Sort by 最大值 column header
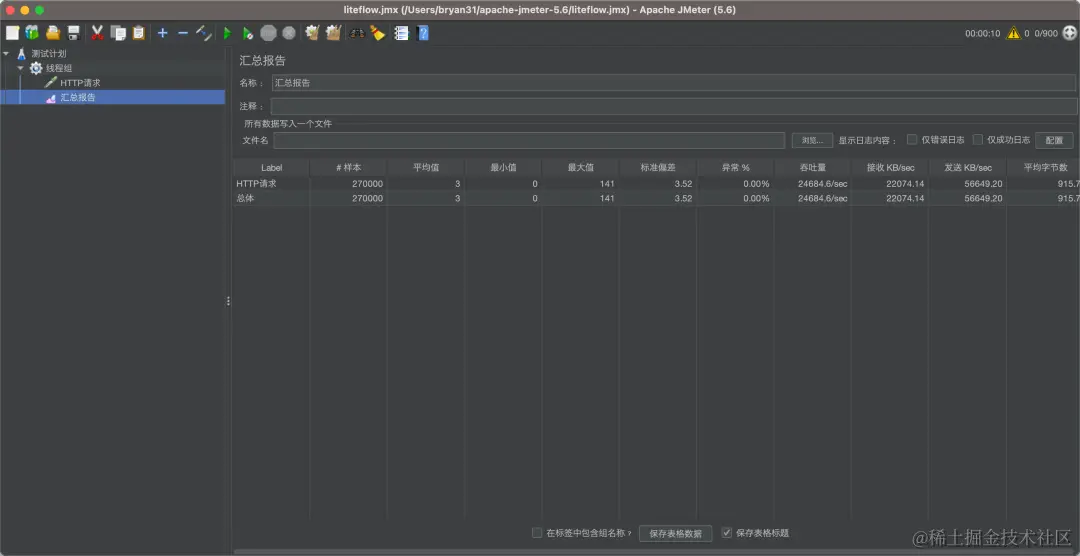Screen dimensions: 1080x556 [x=580, y=167]
